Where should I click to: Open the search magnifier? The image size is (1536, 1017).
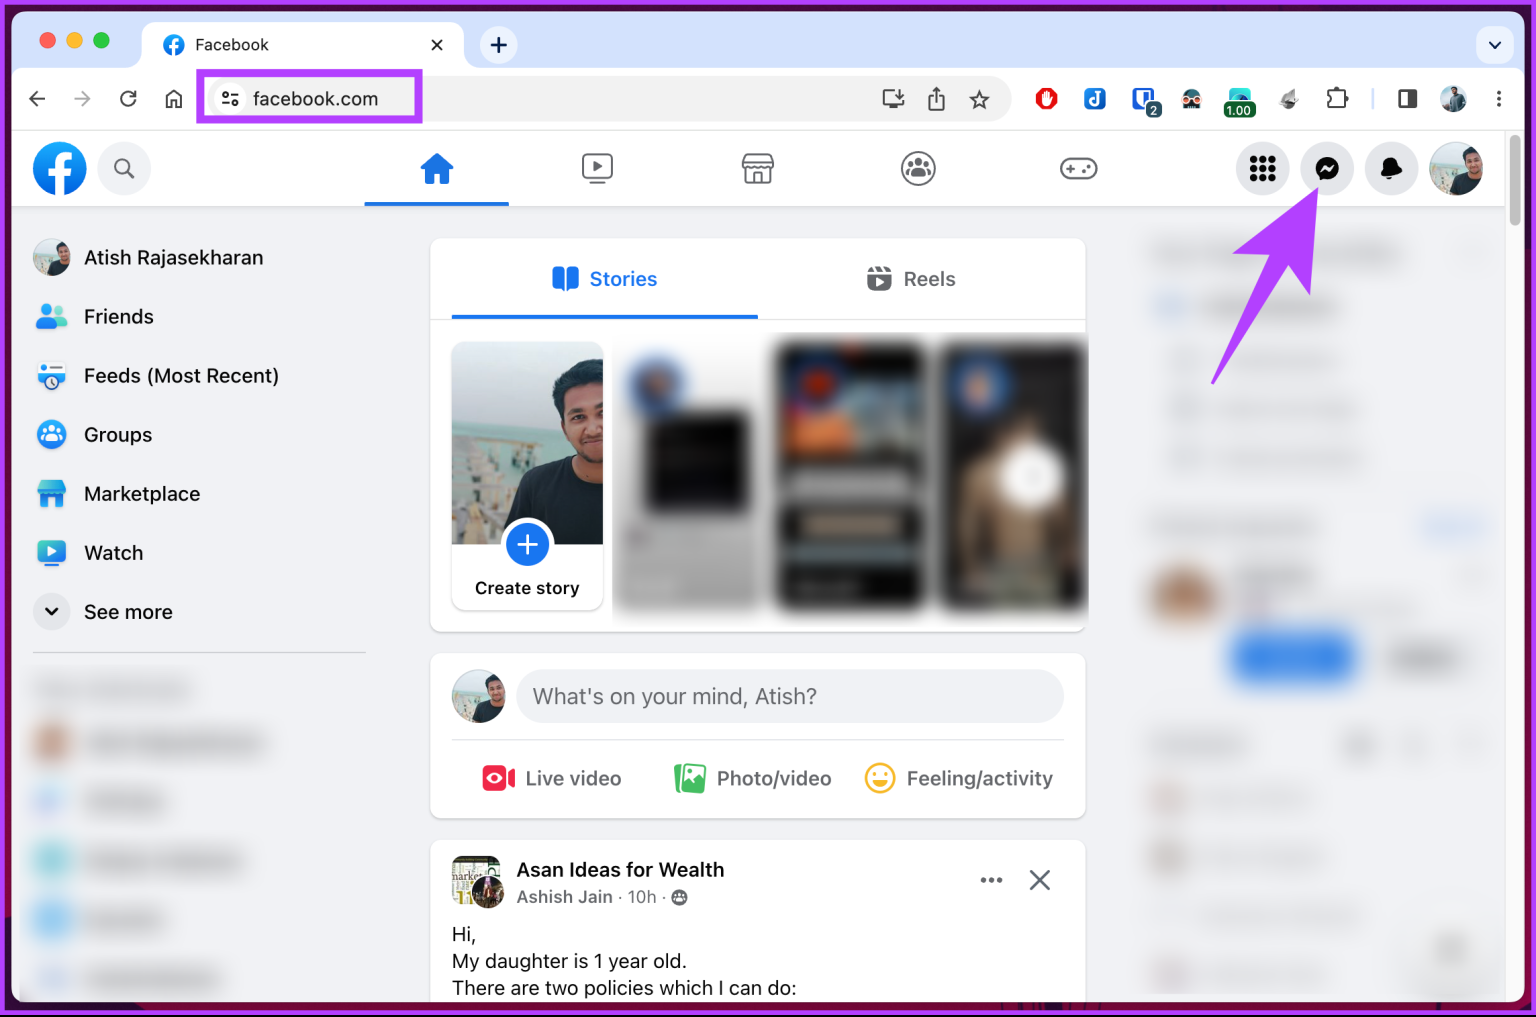pyautogui.click(x=124, y=168)
